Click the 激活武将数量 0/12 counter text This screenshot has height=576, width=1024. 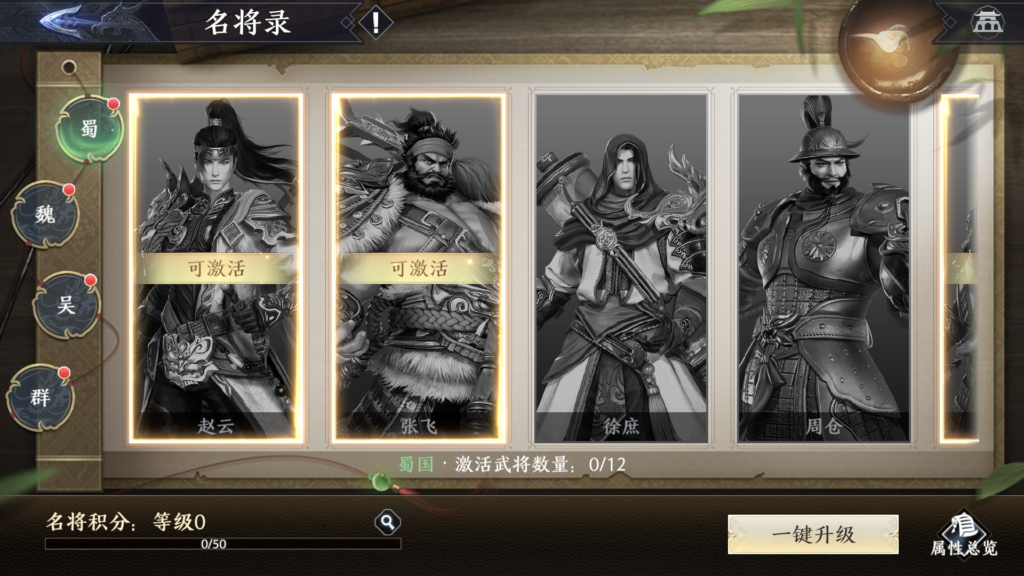[x=540, y=464]
